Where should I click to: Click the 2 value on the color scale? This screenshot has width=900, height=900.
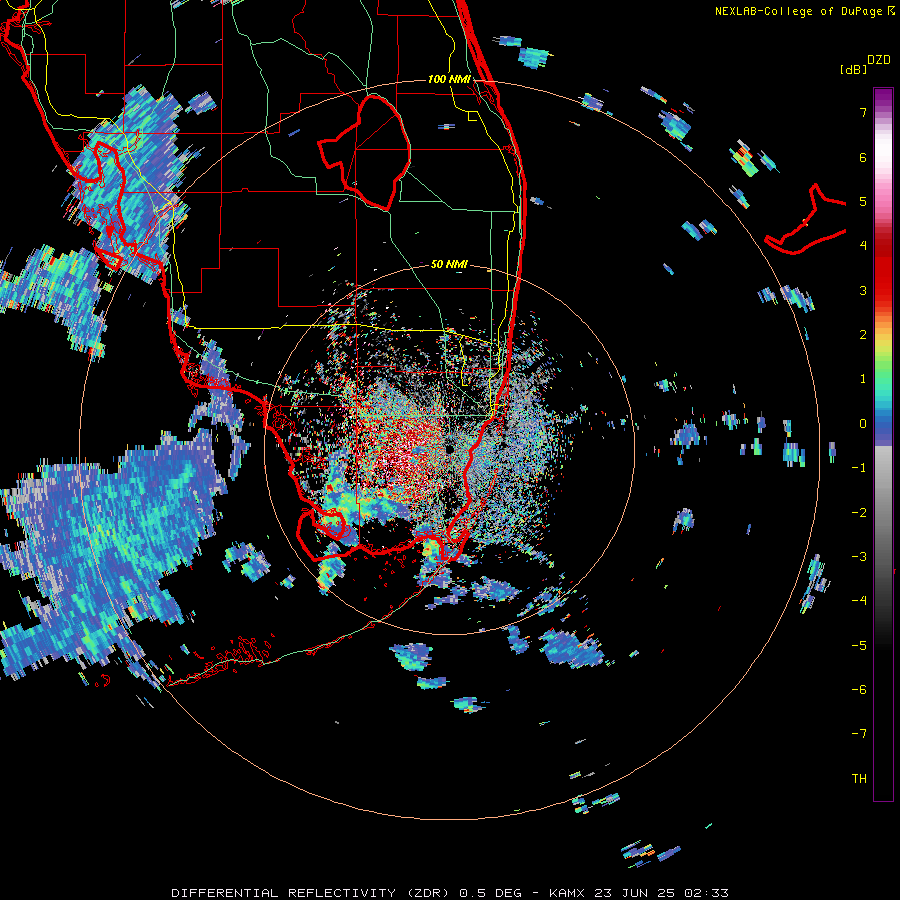[863, 335]
